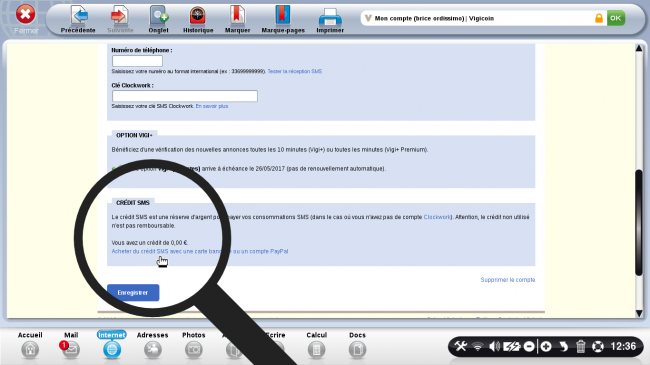Image resolution: width=650 pixels, height=365 pixels.
Task: Click the Numéro de téléphone field
Action: pyautogui.click(x=137, y=61)
